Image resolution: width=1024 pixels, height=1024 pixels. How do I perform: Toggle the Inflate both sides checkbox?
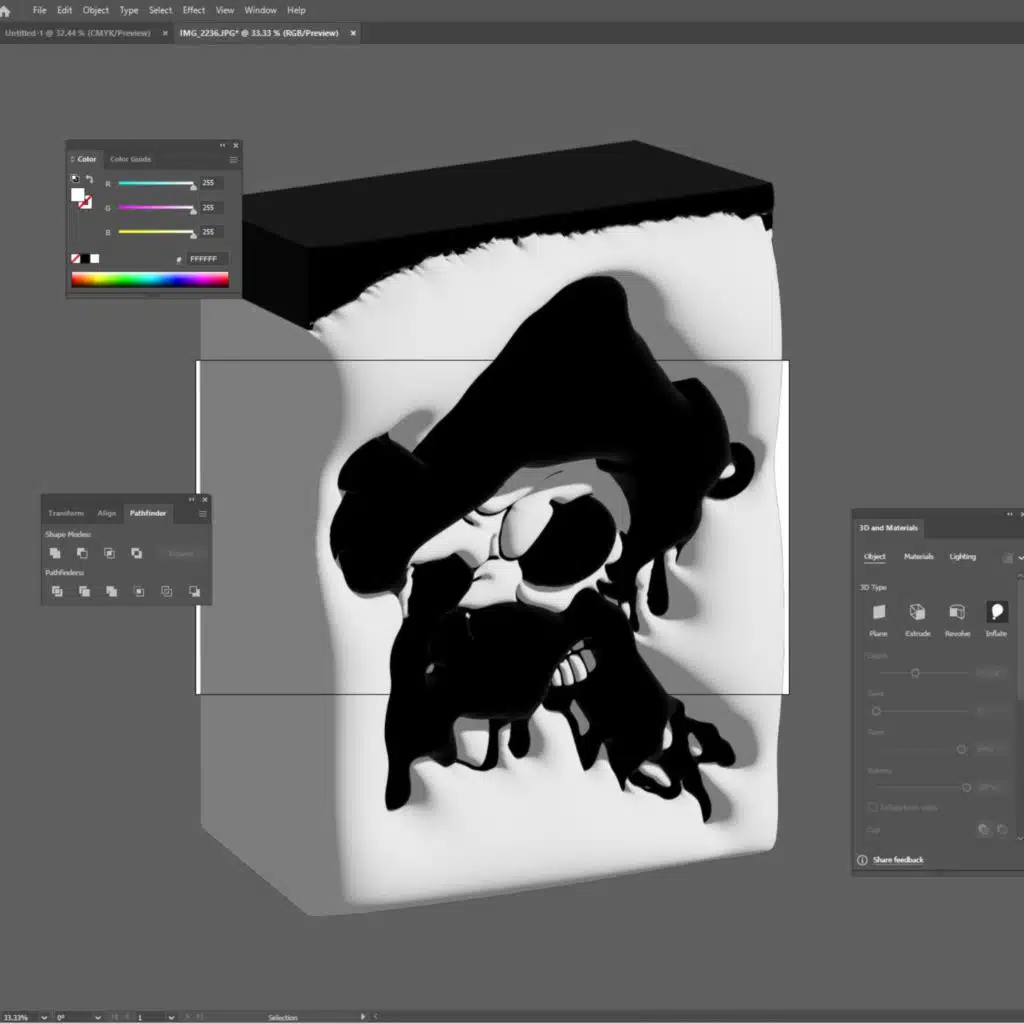coord(872,807)
